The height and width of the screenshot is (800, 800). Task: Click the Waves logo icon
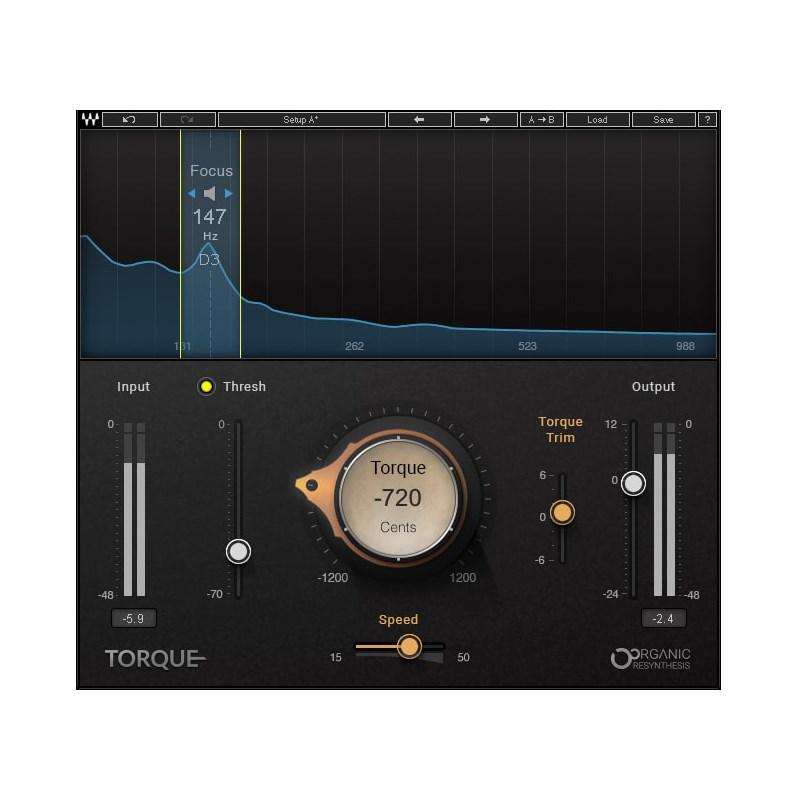92,119
